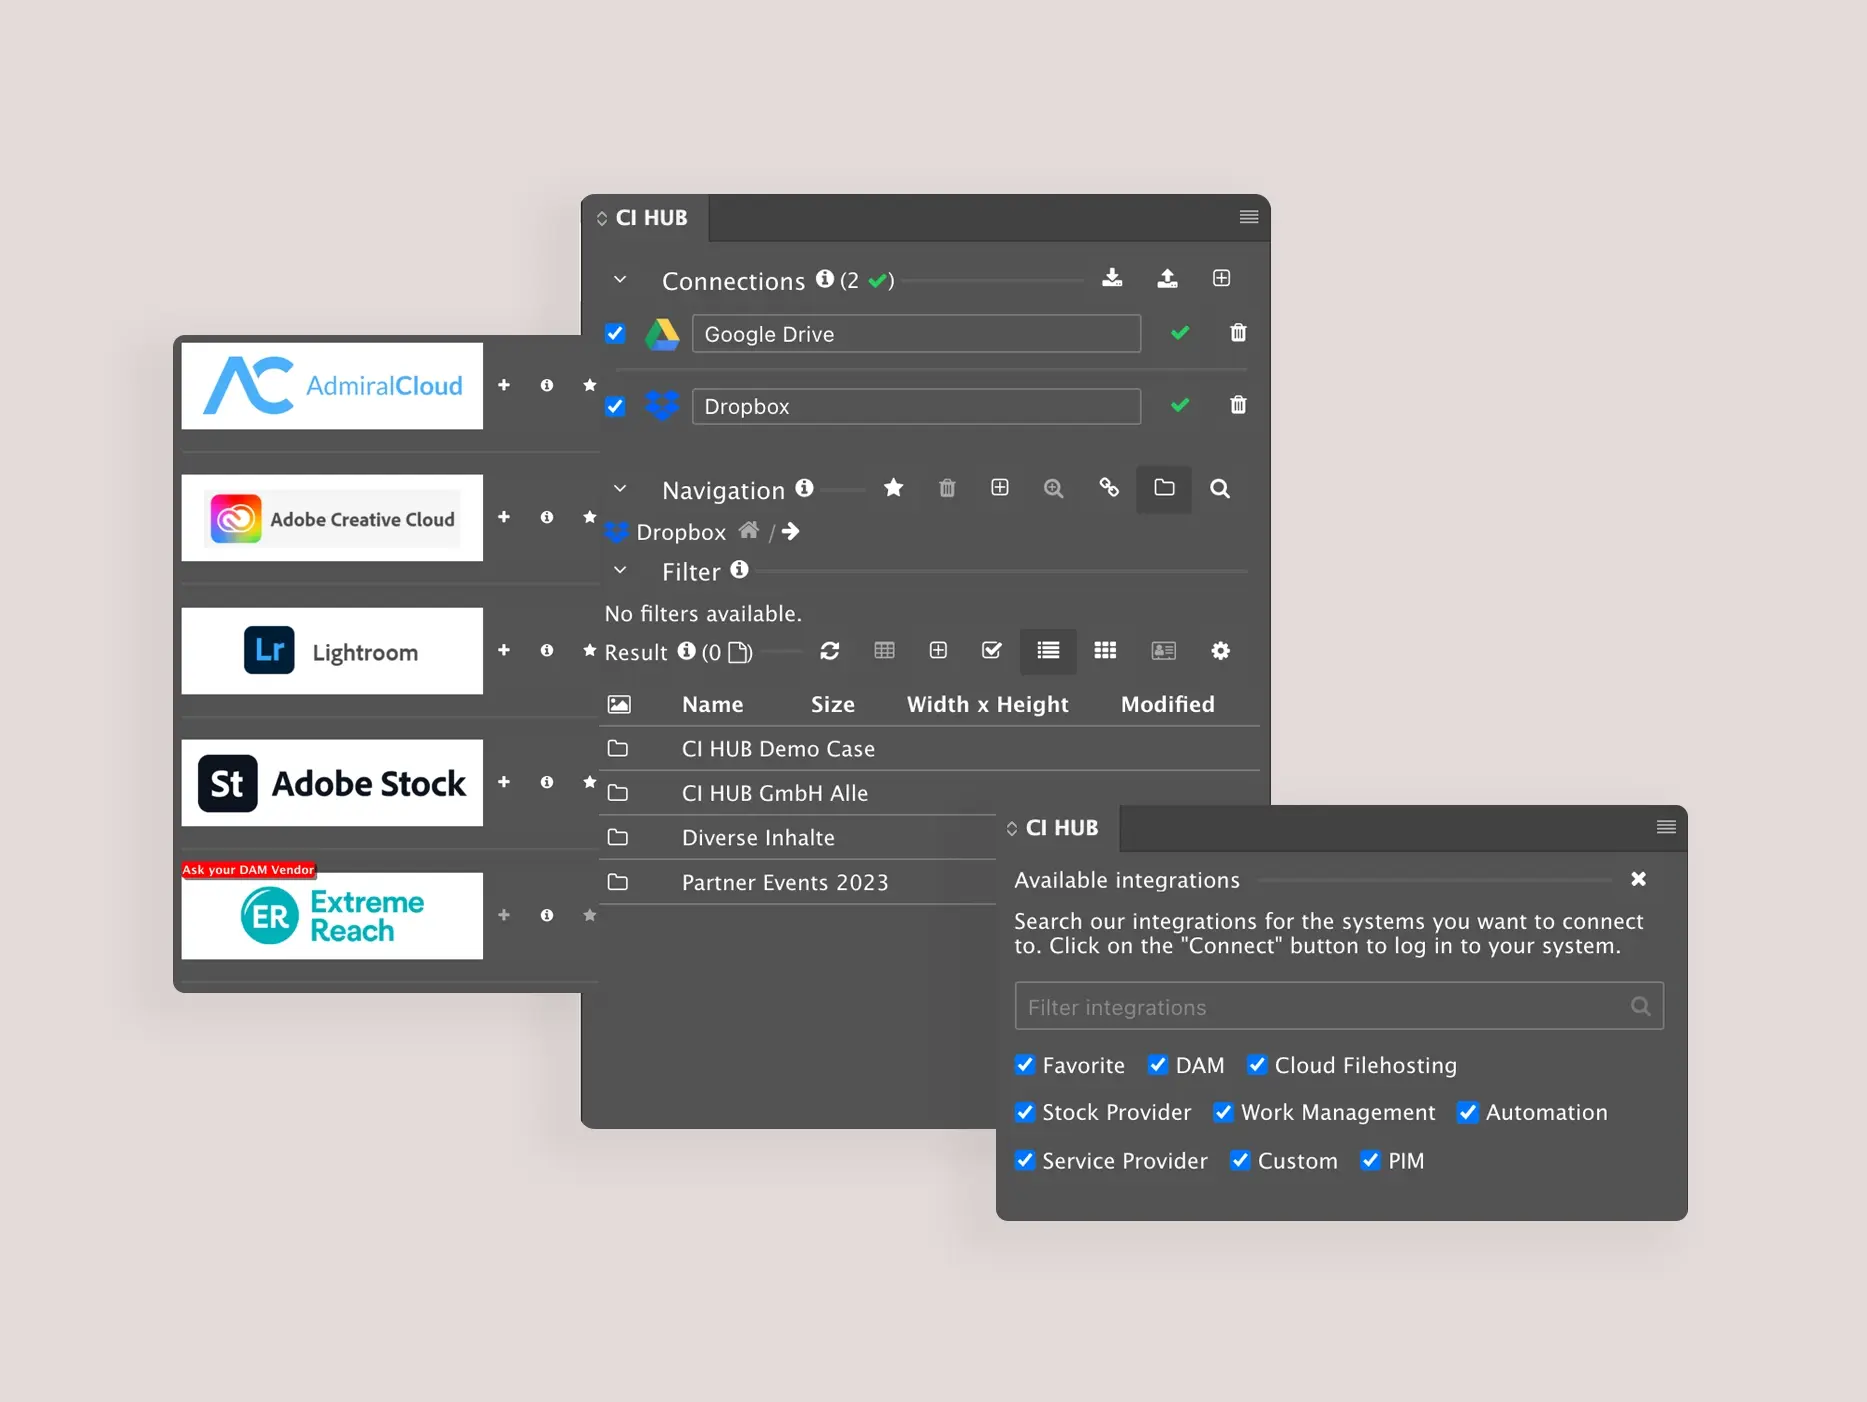The height and width of the screenshot is (1402, 1867).
Task: Open the integrations panel hamburger menu
Action: 1666,827
